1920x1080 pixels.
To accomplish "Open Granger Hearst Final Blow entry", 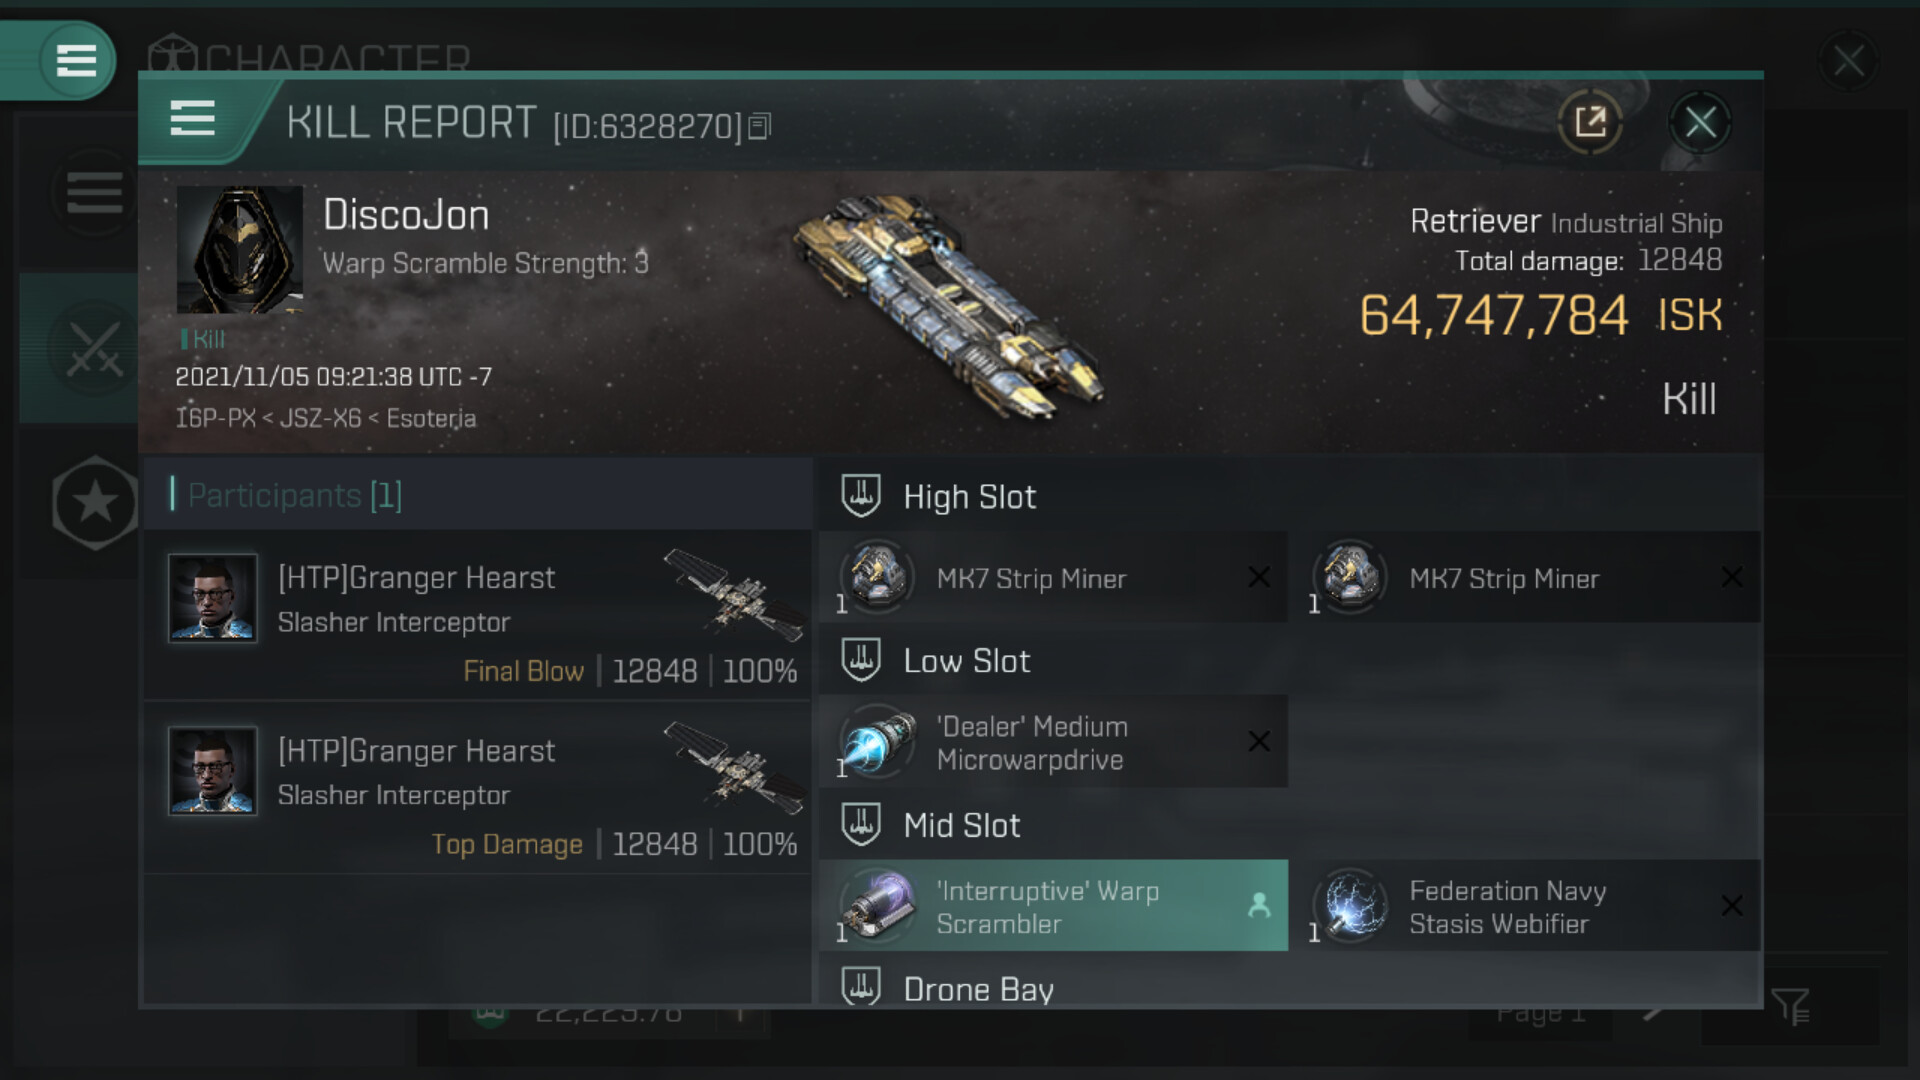I will tap(477, 616).
